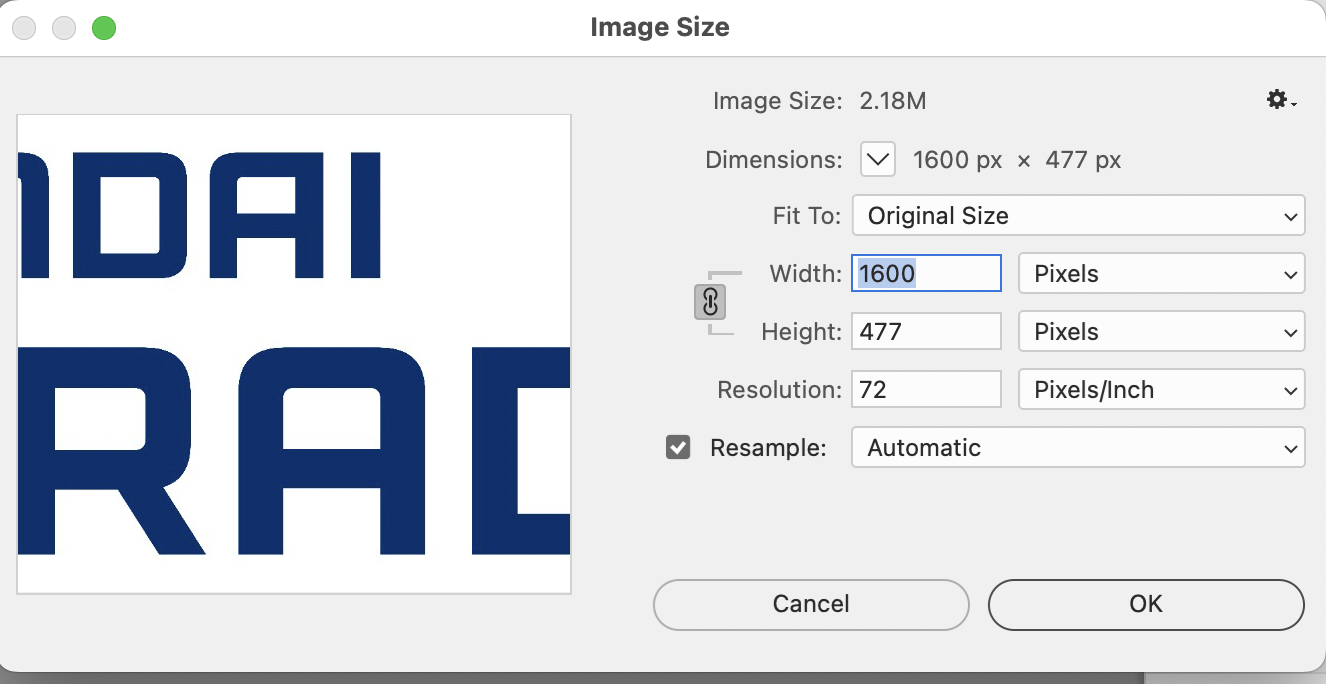Confirm with the OK button
The height and width of the screenshot is (684, 1326).
(x=1146, y=604)
